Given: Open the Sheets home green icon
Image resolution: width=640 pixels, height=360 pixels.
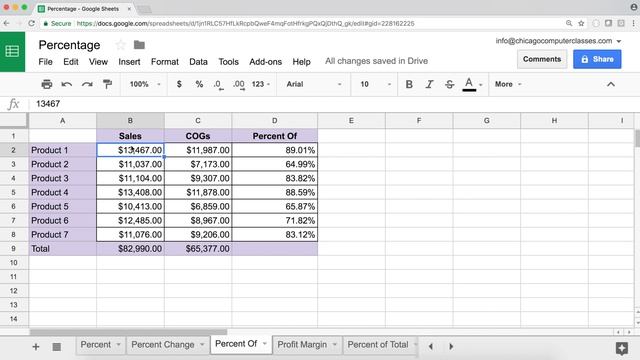Looking at the screenshot, I should (x=12, y=51).
